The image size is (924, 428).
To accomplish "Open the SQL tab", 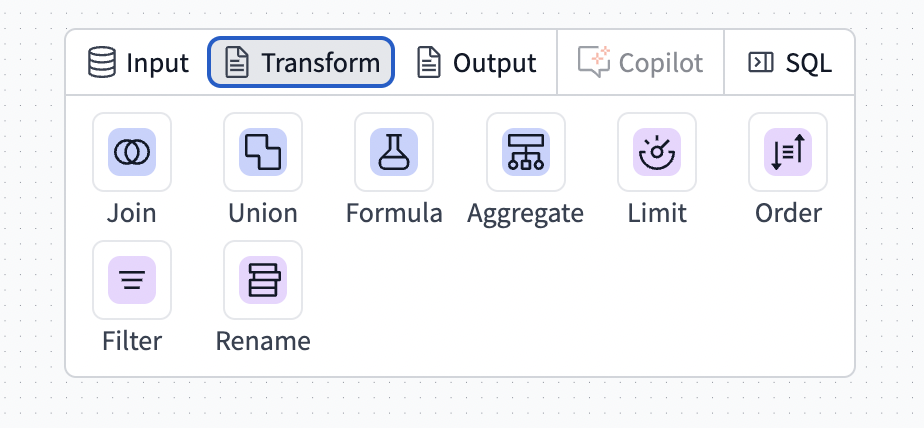I will tap(790, 63).
